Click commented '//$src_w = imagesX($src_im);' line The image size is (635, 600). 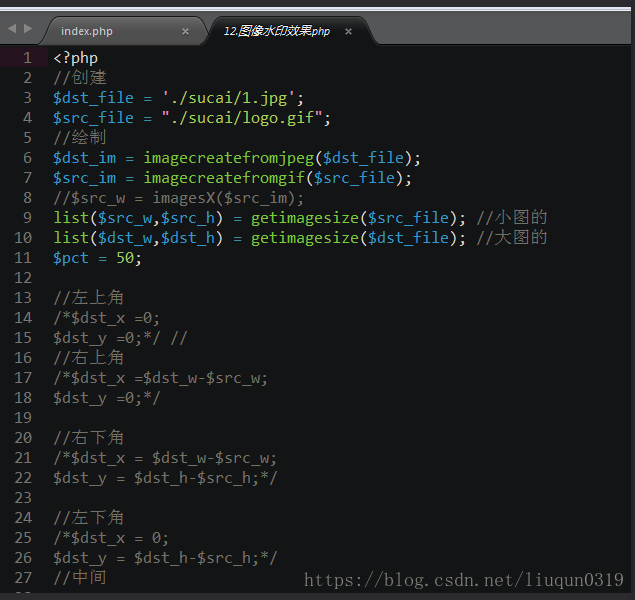pos(178,198)
